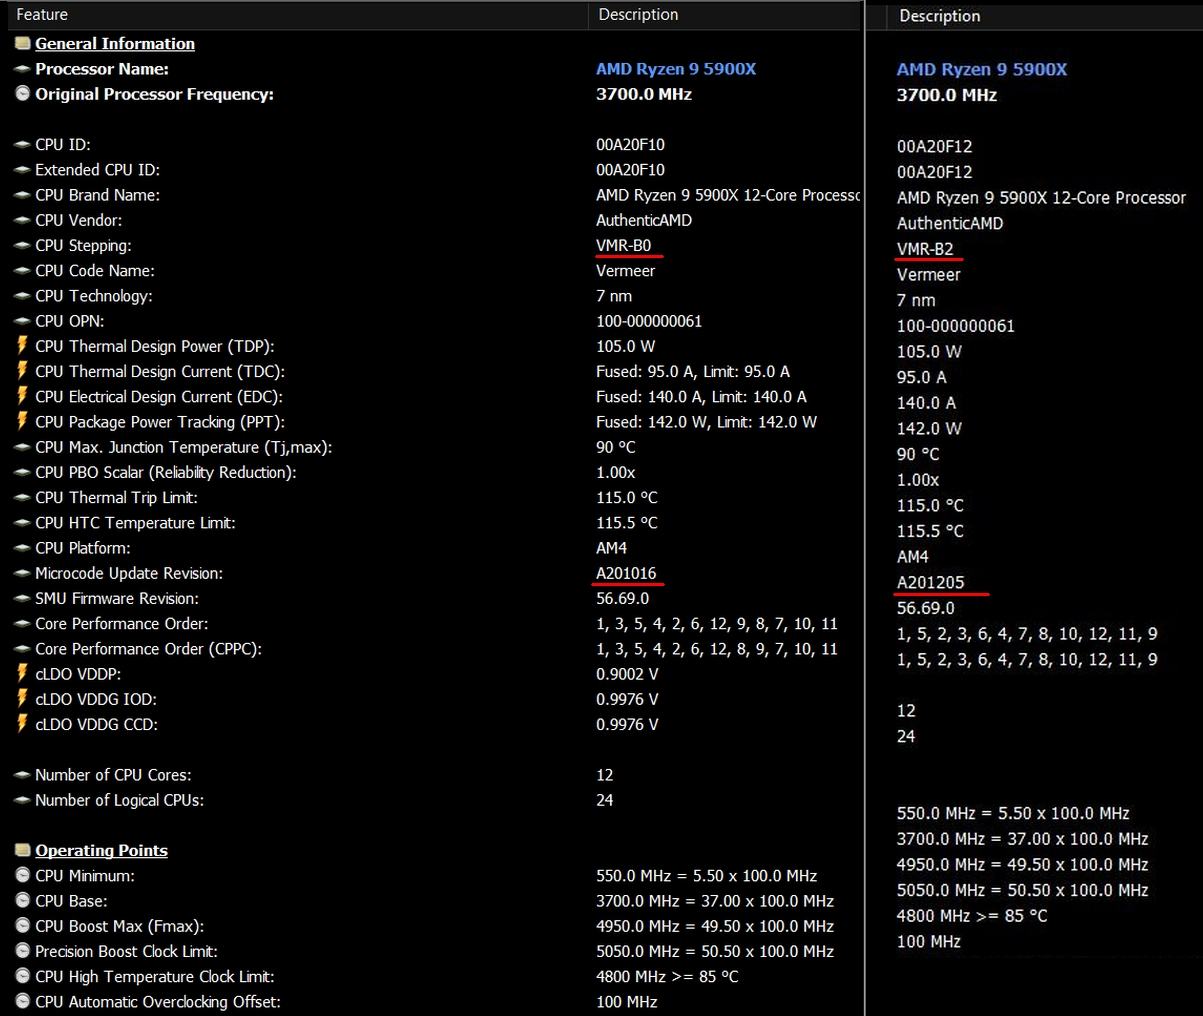Click the clock icon beside CPU Base
Viewport: 1203px width, 1016px height.
[x=22, y=901]
